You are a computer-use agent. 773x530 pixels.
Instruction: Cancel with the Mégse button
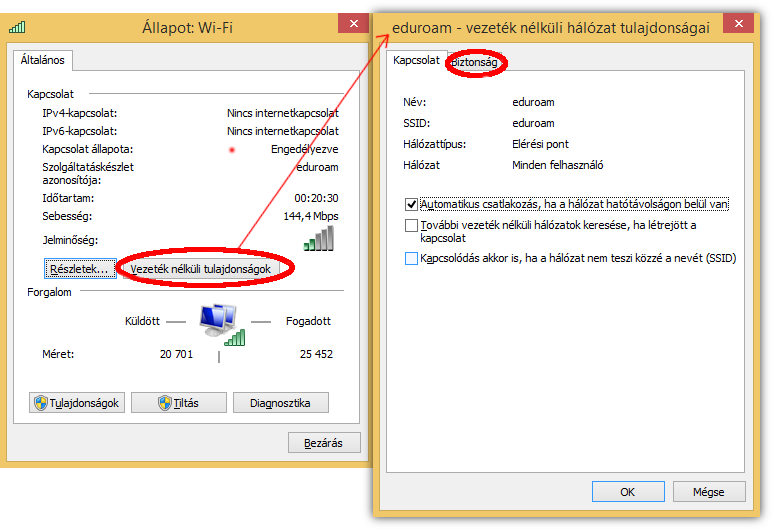pyautogui.click(x=709, y=492)
